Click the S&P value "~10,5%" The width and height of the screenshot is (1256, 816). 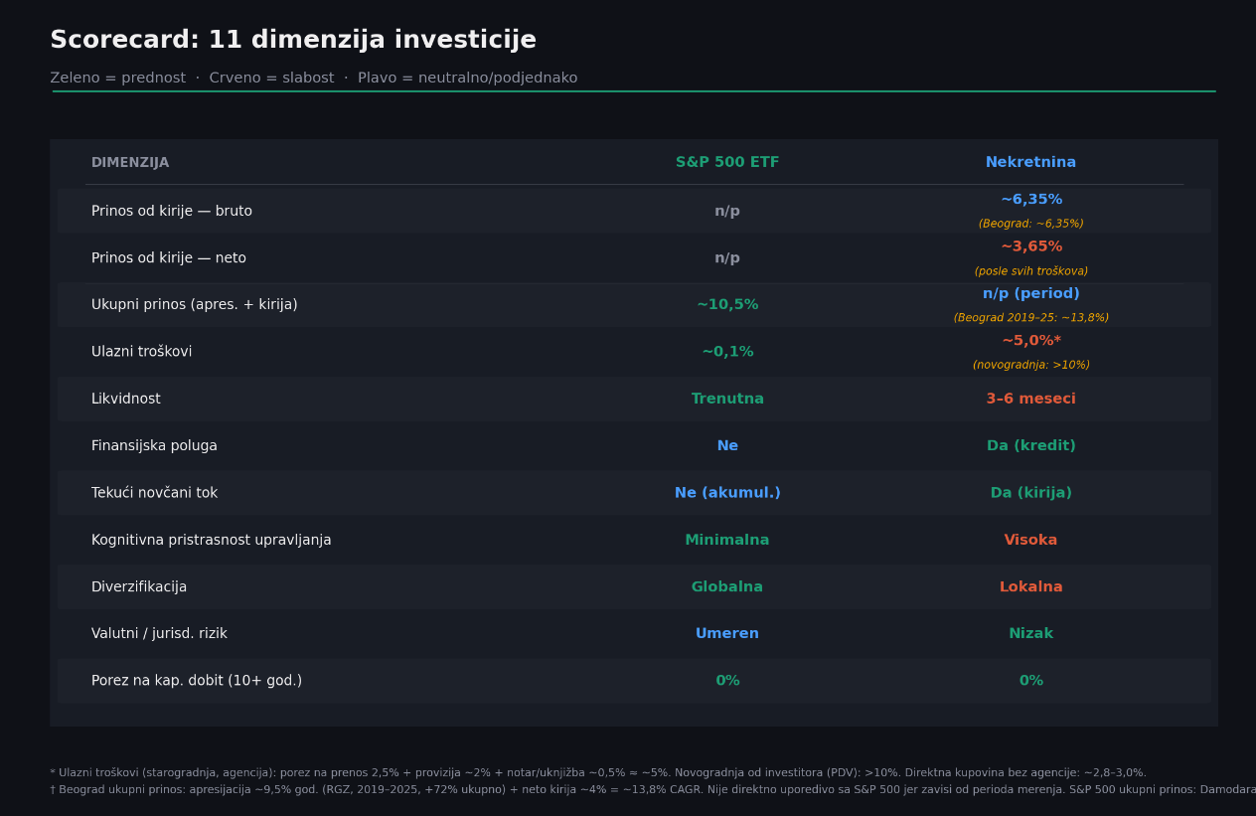click(727, 305)
